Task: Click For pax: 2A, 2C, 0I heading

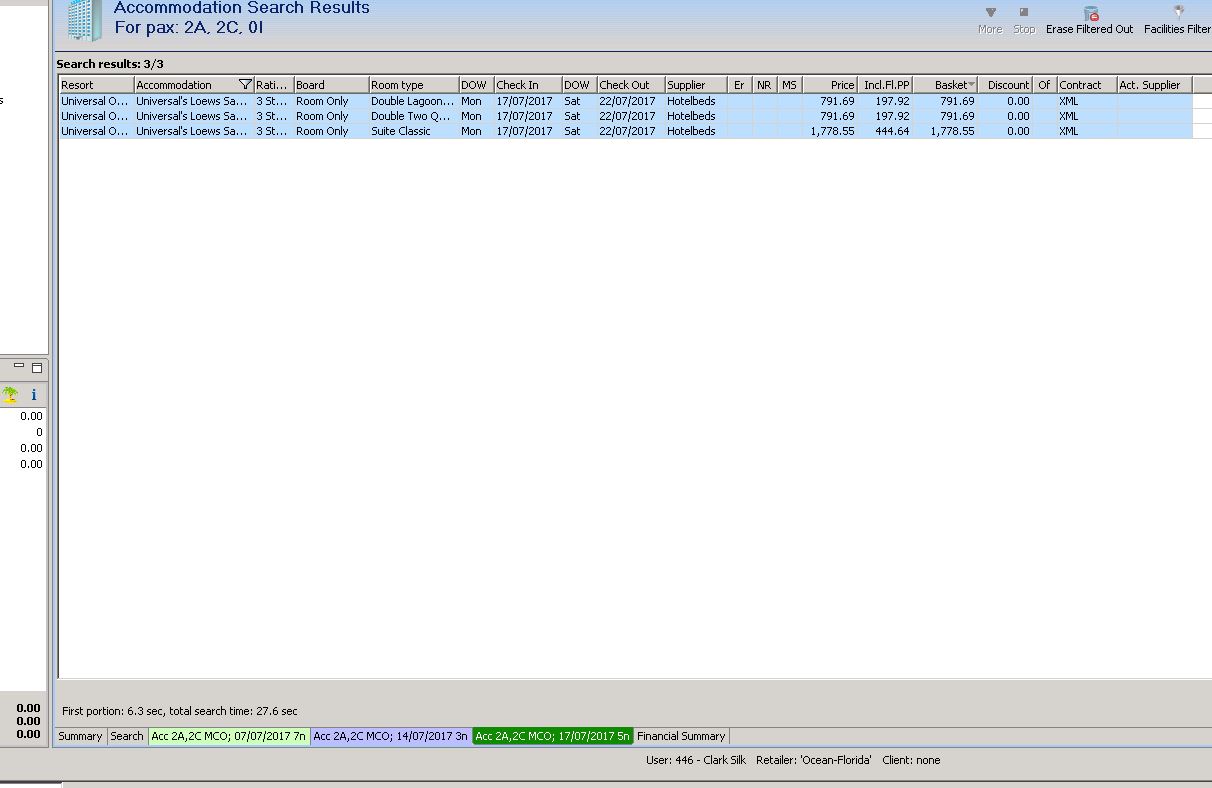Action: tap(189, 28)
